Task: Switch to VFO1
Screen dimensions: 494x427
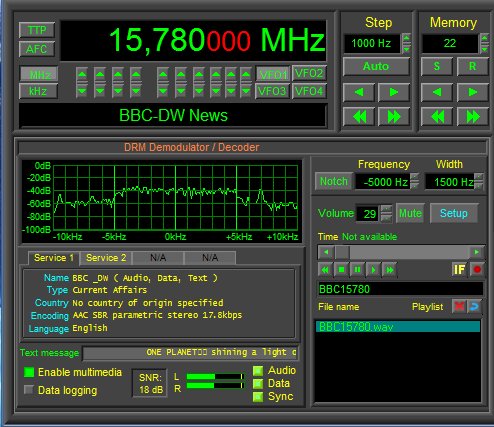Action: [x=273, y=74]
